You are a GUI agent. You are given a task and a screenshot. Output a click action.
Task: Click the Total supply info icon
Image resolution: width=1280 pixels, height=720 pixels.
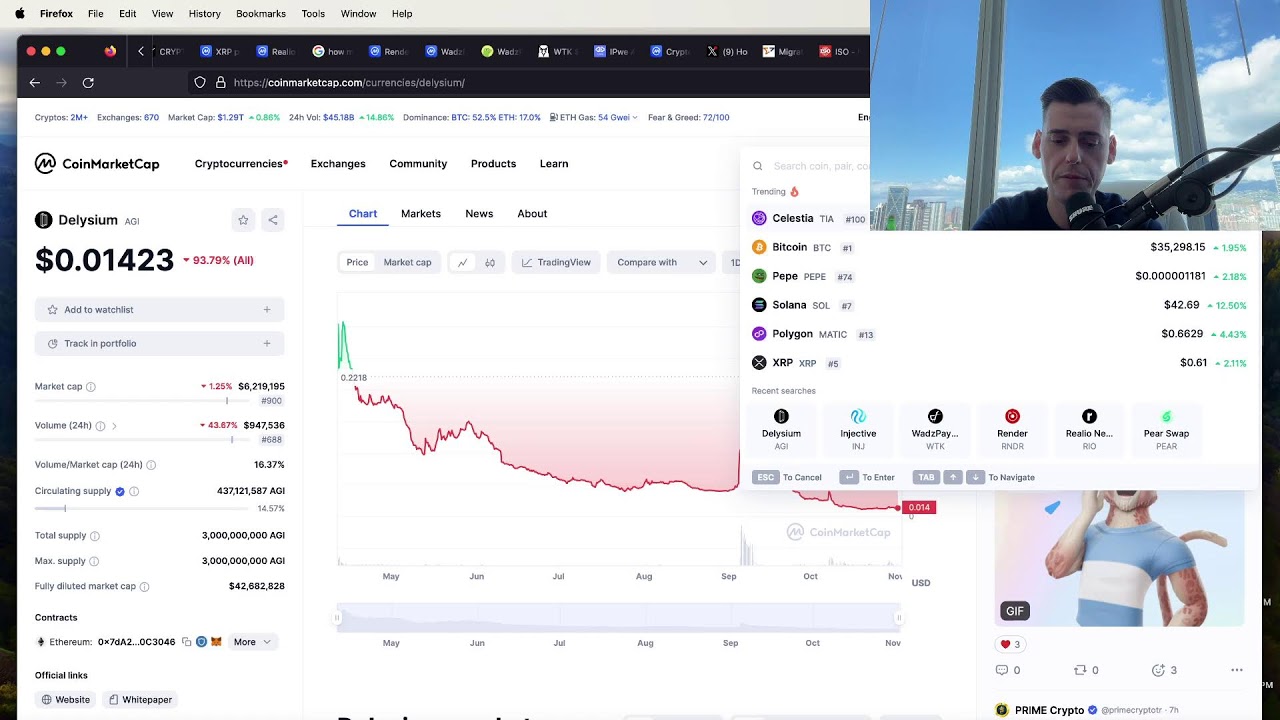coord(95,536)
